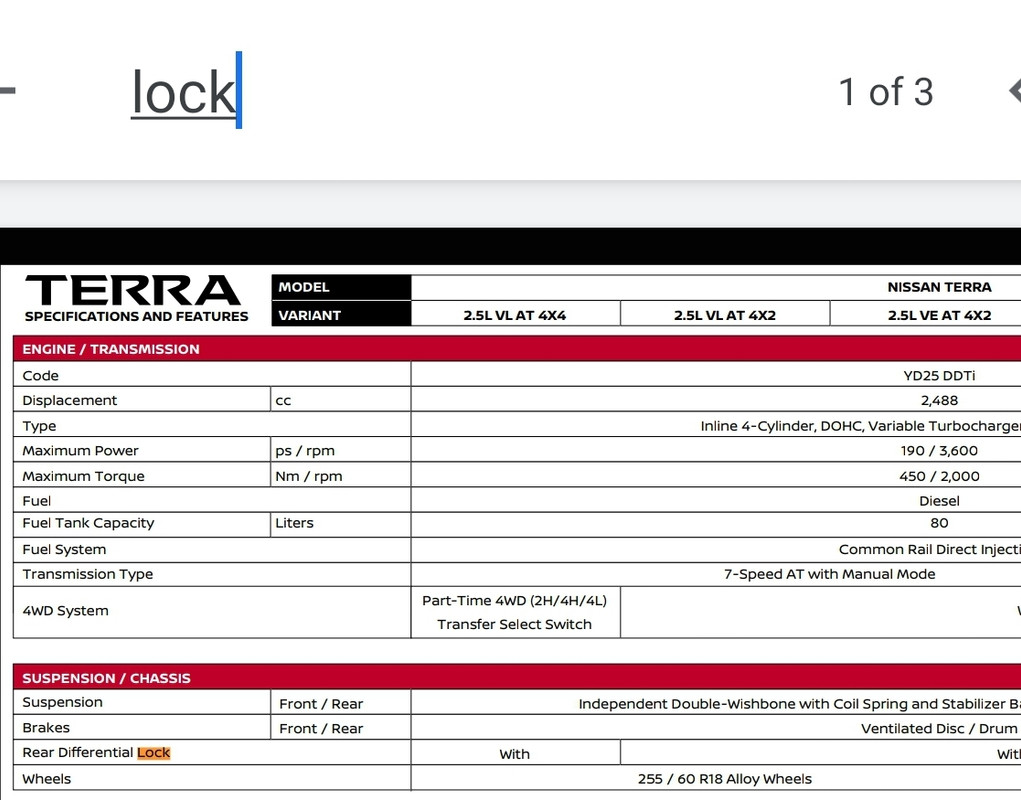Image resolution: width=1021 pixels, height=800 pixels.
Task: Click the tank capacity value "80"
Action: pyautogui.click(x=939, y=523)
